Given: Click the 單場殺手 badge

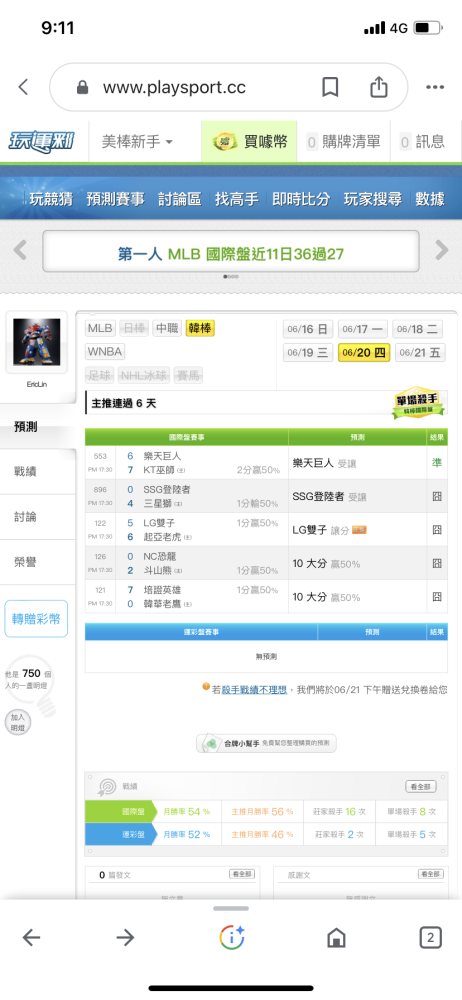Looking at the screenshot, I should [x=417, y=403].
